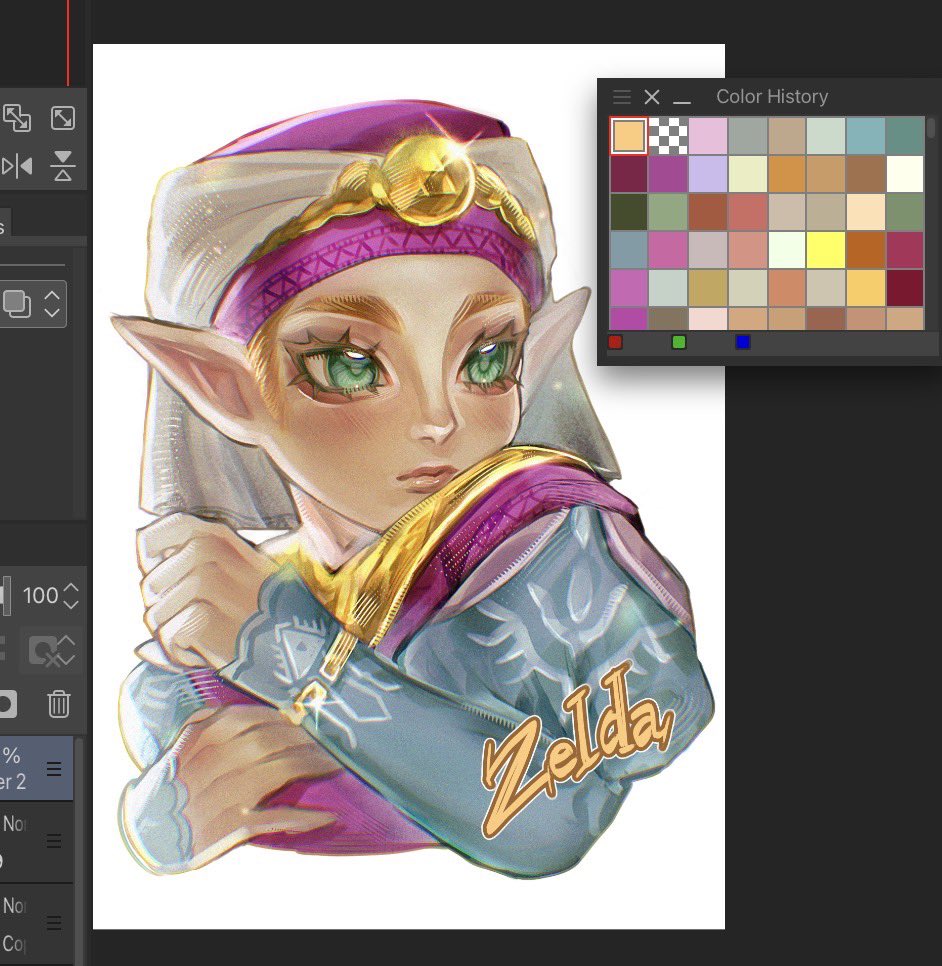Screen dimensions: 942x966
Task: Click the blending mode up/down chevrons
Action: (52, 304)
